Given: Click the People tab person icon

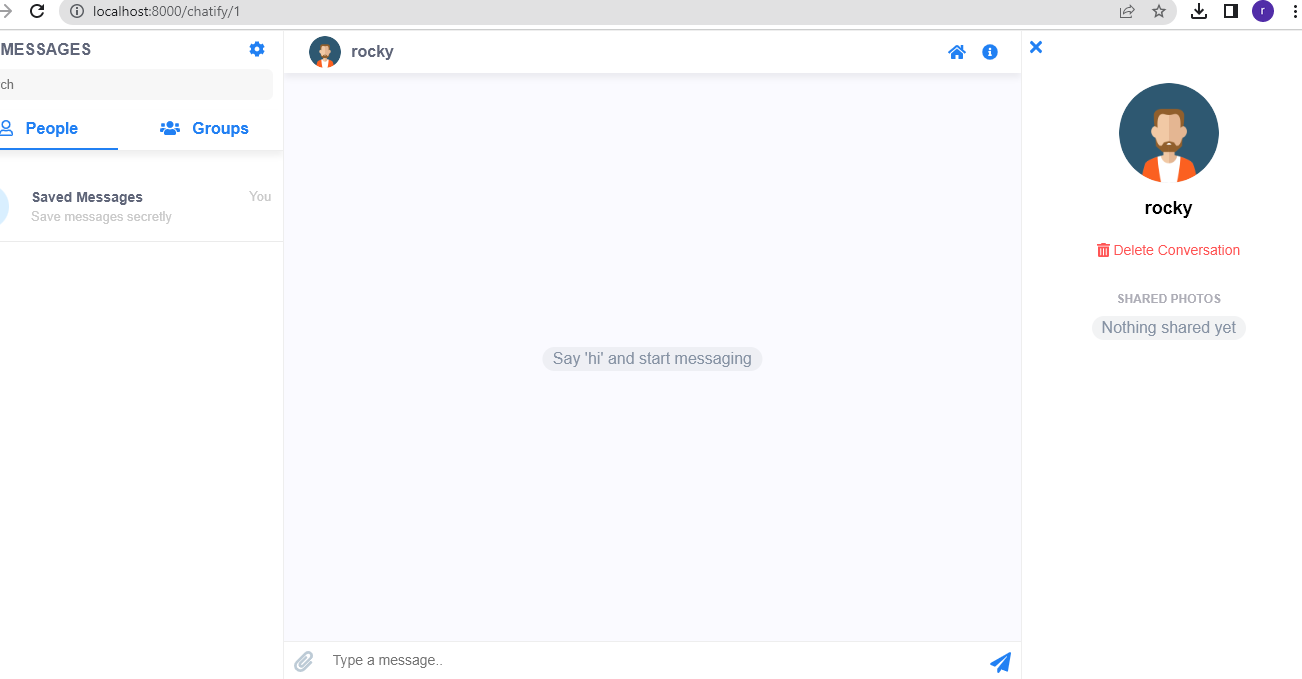Looking at the screenshot, I should pos(8,128).
